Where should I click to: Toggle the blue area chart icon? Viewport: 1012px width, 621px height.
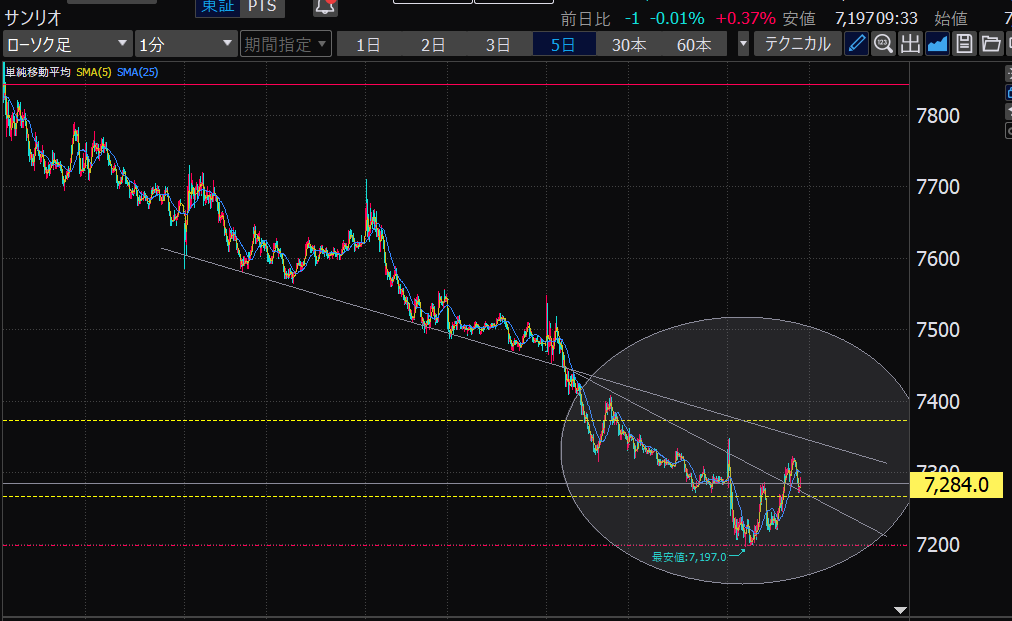[x=937, y=44]
